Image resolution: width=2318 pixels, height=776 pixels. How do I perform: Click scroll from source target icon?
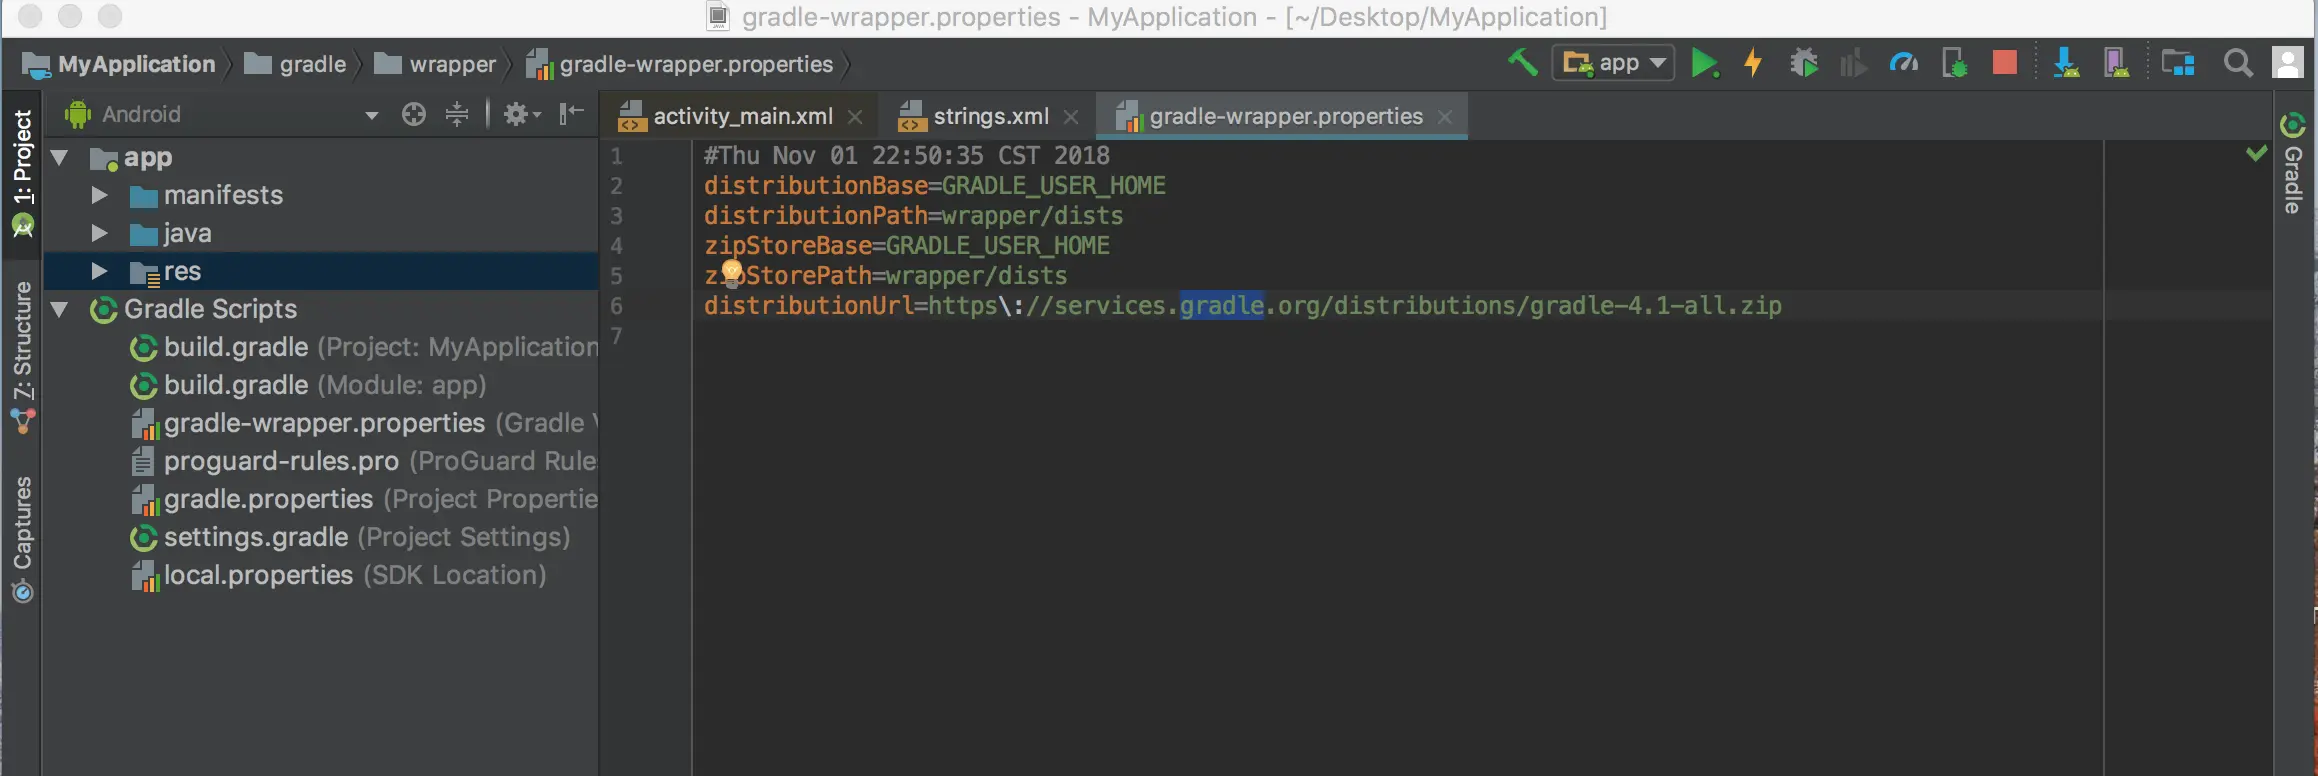pyautogui.click(x=413, y=114)
